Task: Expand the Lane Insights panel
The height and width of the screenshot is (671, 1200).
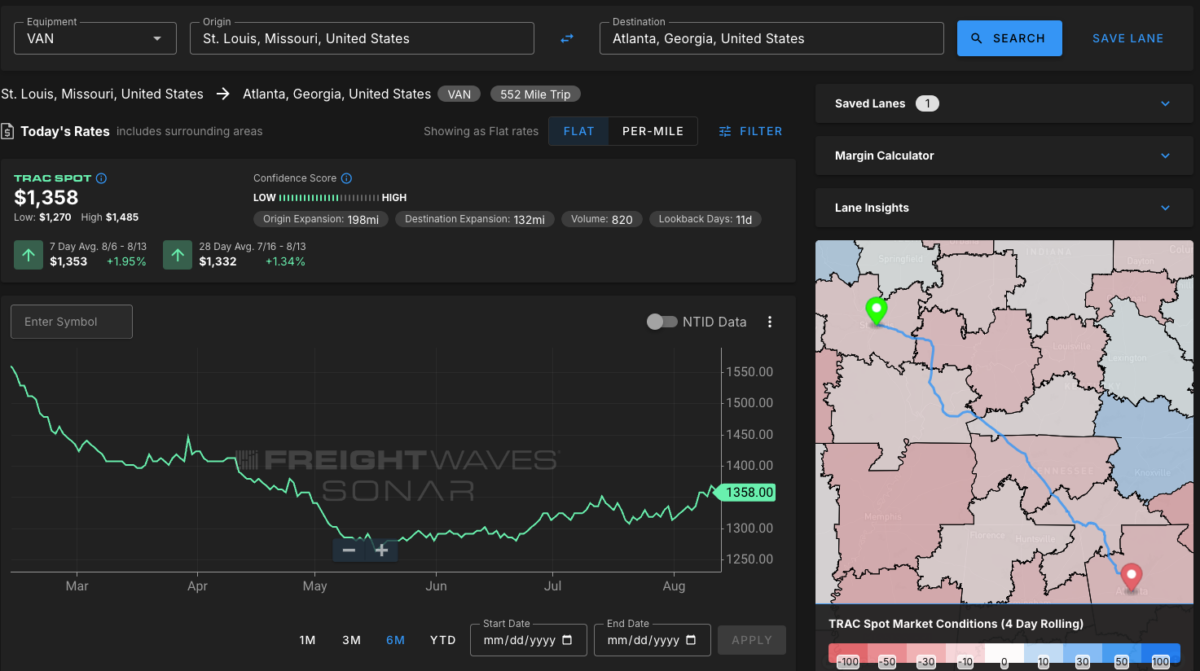Action: 1003,208
